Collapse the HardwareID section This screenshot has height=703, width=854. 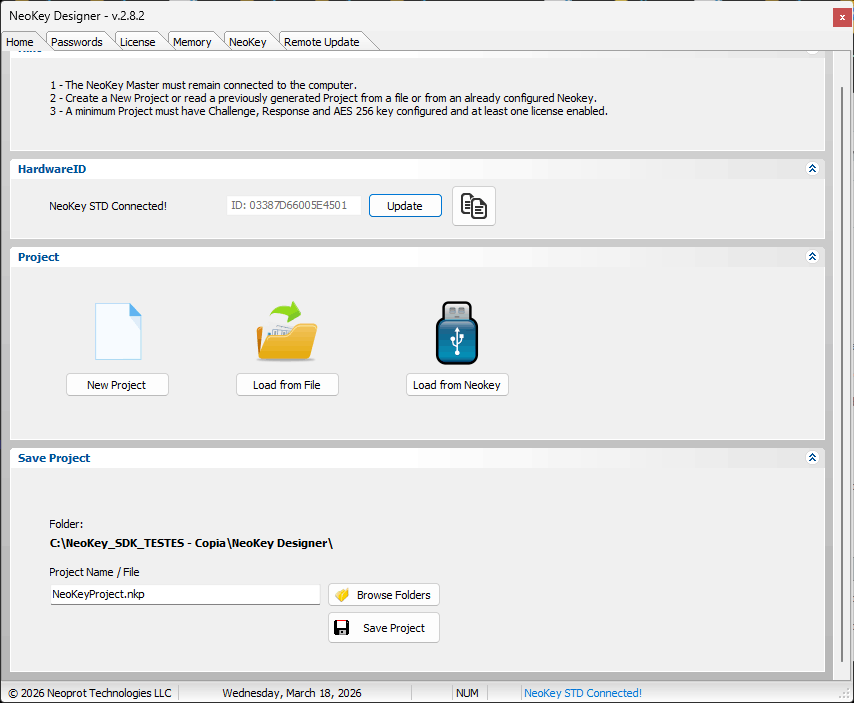812,170
